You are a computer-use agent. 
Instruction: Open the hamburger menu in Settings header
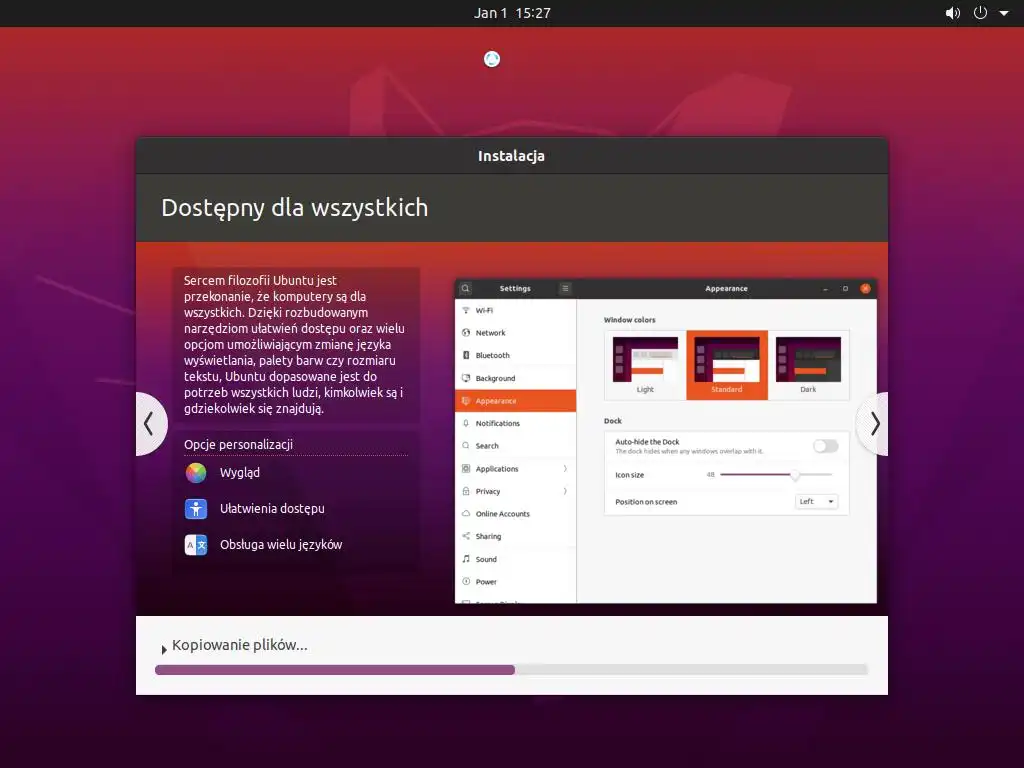[566, 289]
